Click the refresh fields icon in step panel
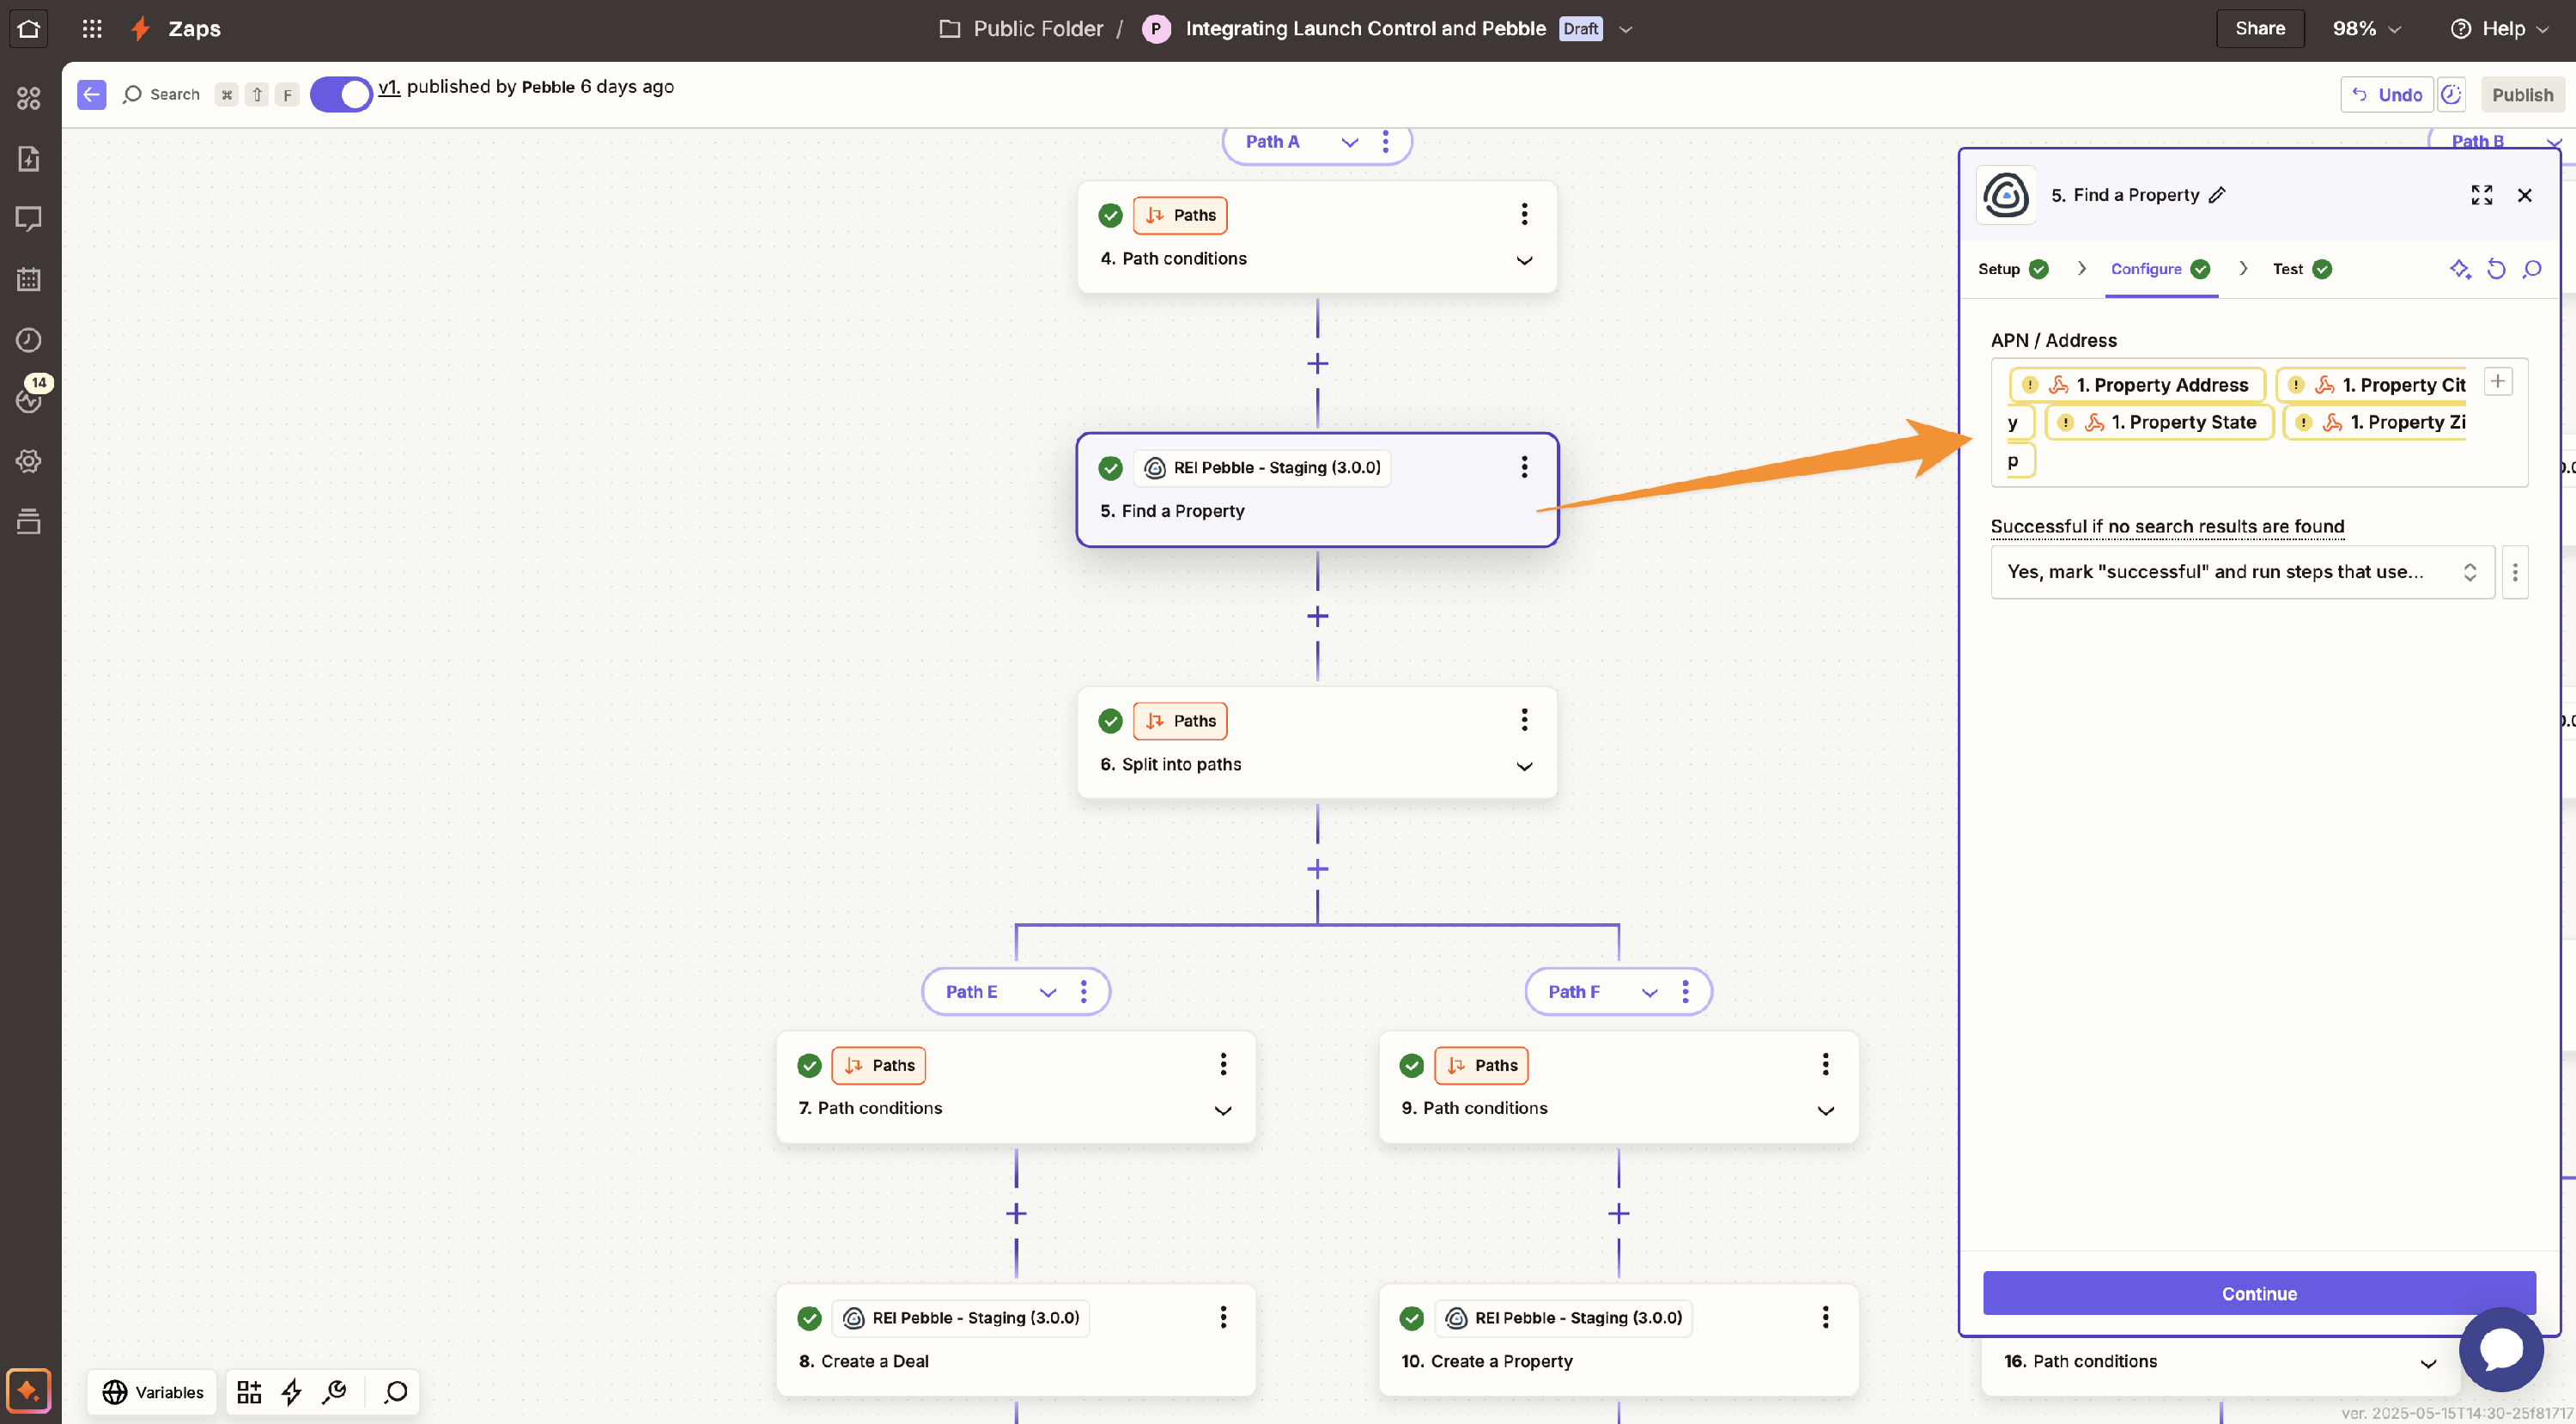Image resolution: width=2576 pixels, height=1424 pixels. click(x=2496, y=269)
